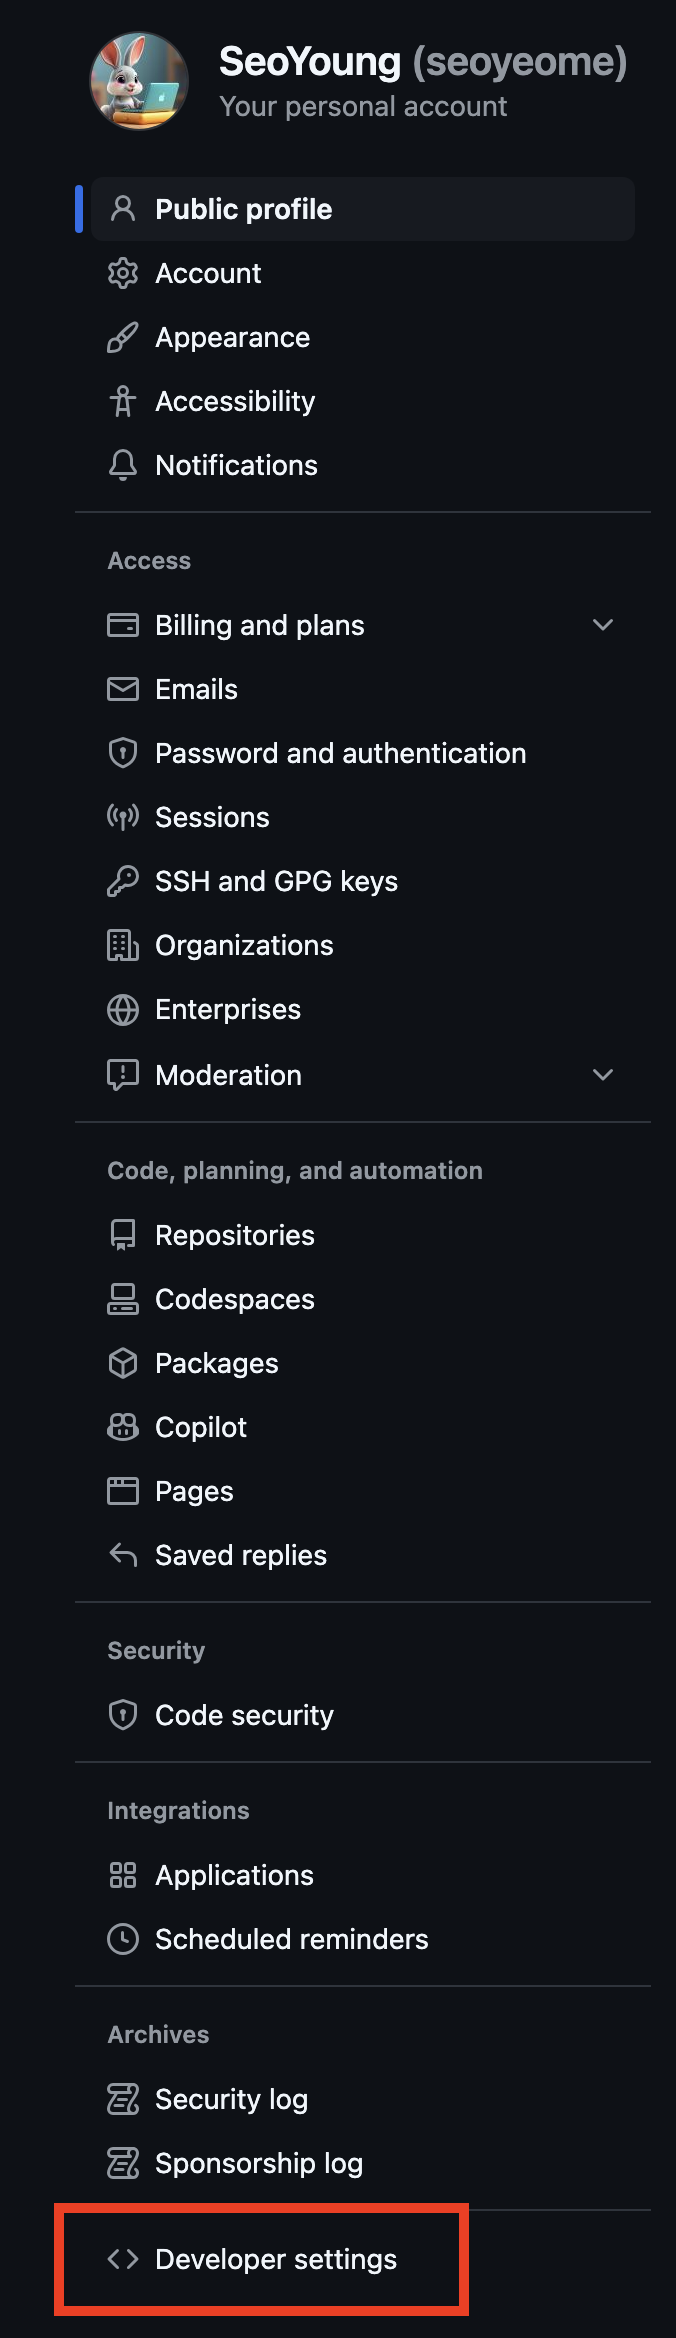Screen dimensions: 676x2338
Task: Click the Sessions broadcast icon
Action: click(123, 817)
